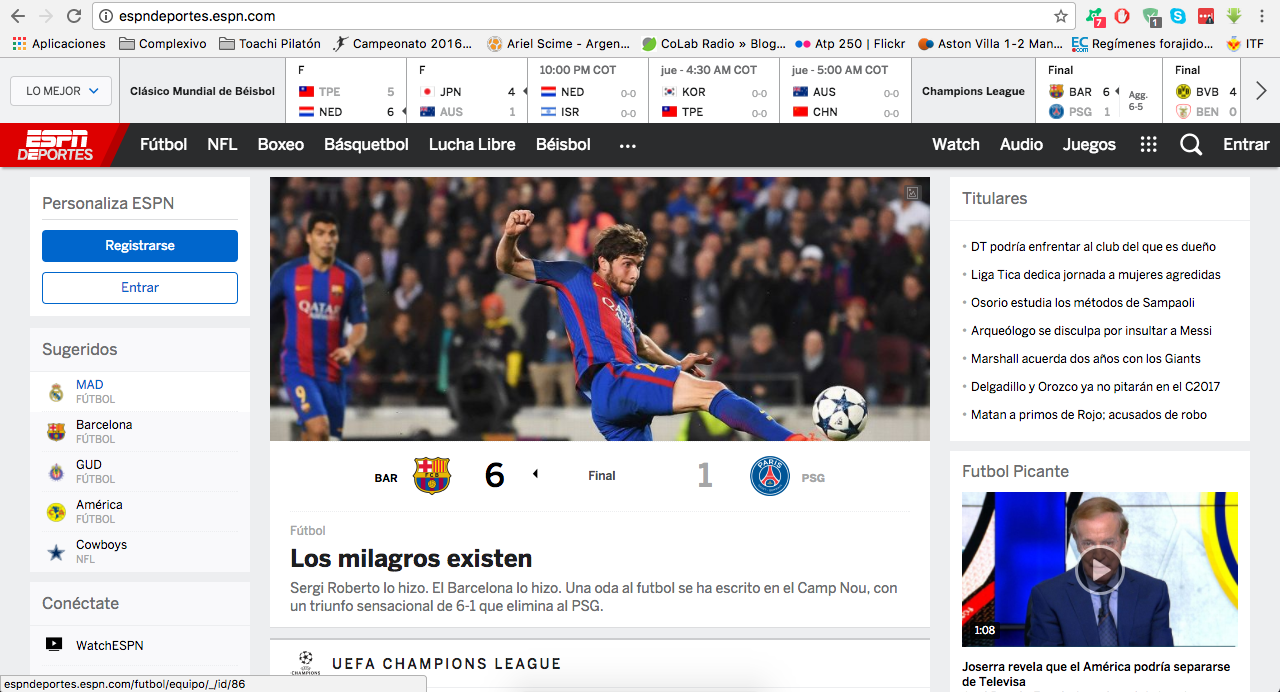
Task: Open the Fútbol menu item
Action: pyautogui.click(x=164, y=145)
